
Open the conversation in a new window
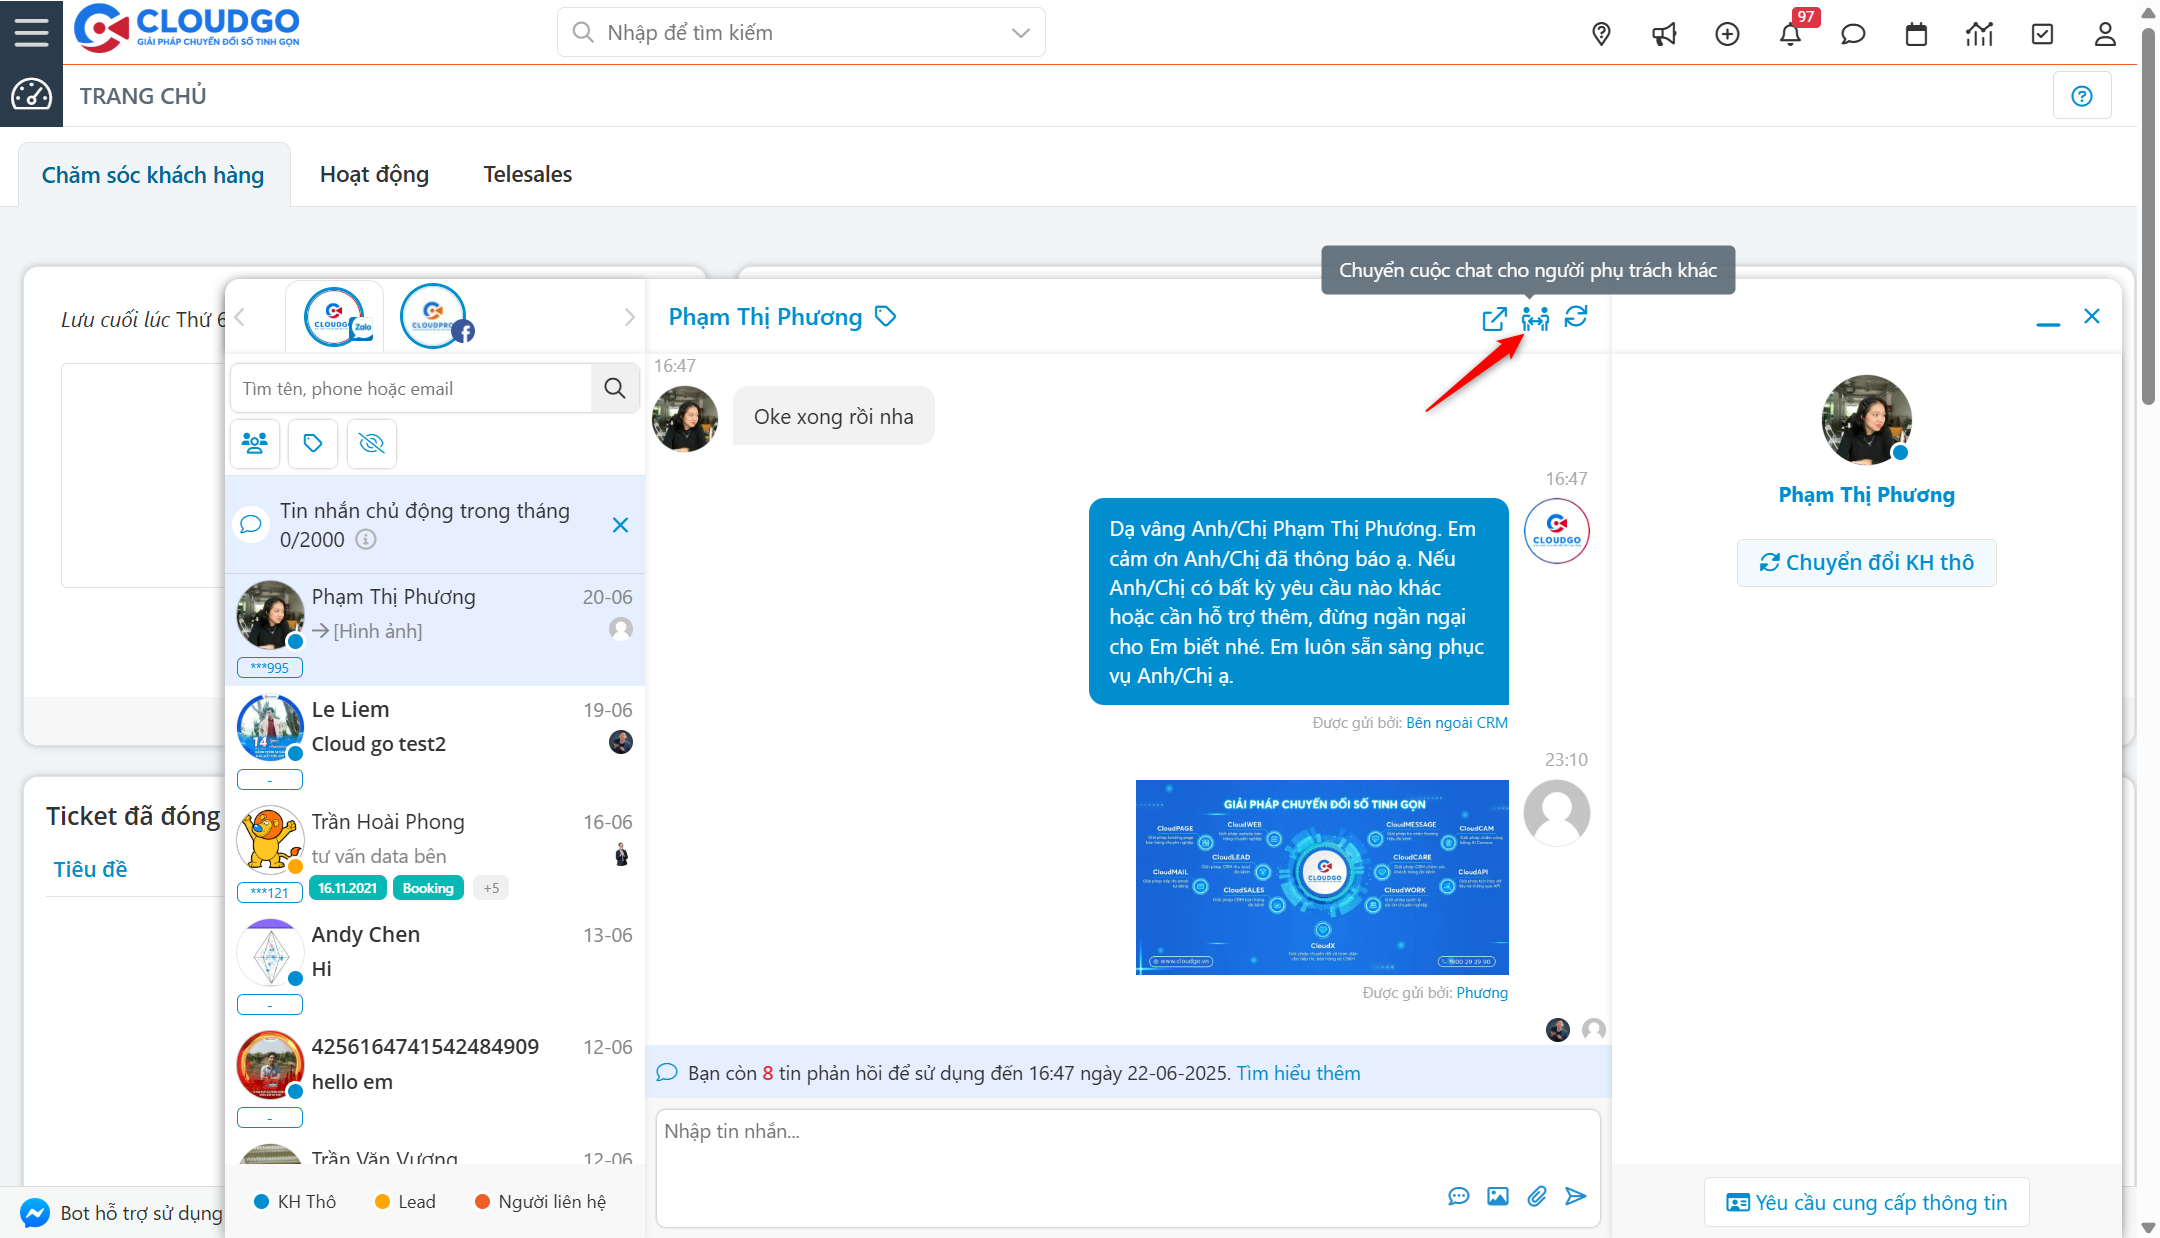pos(1494,318)
